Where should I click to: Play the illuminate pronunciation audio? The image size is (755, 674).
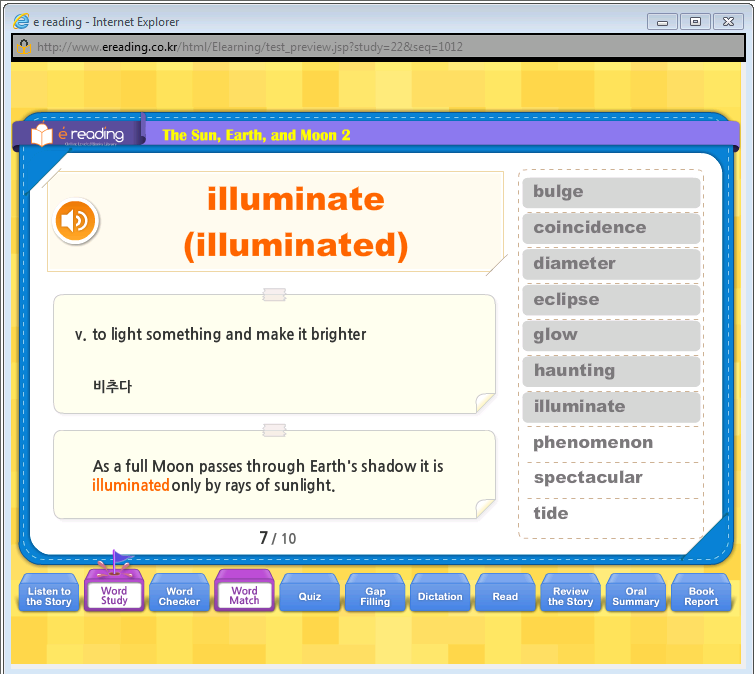point(76,220)
